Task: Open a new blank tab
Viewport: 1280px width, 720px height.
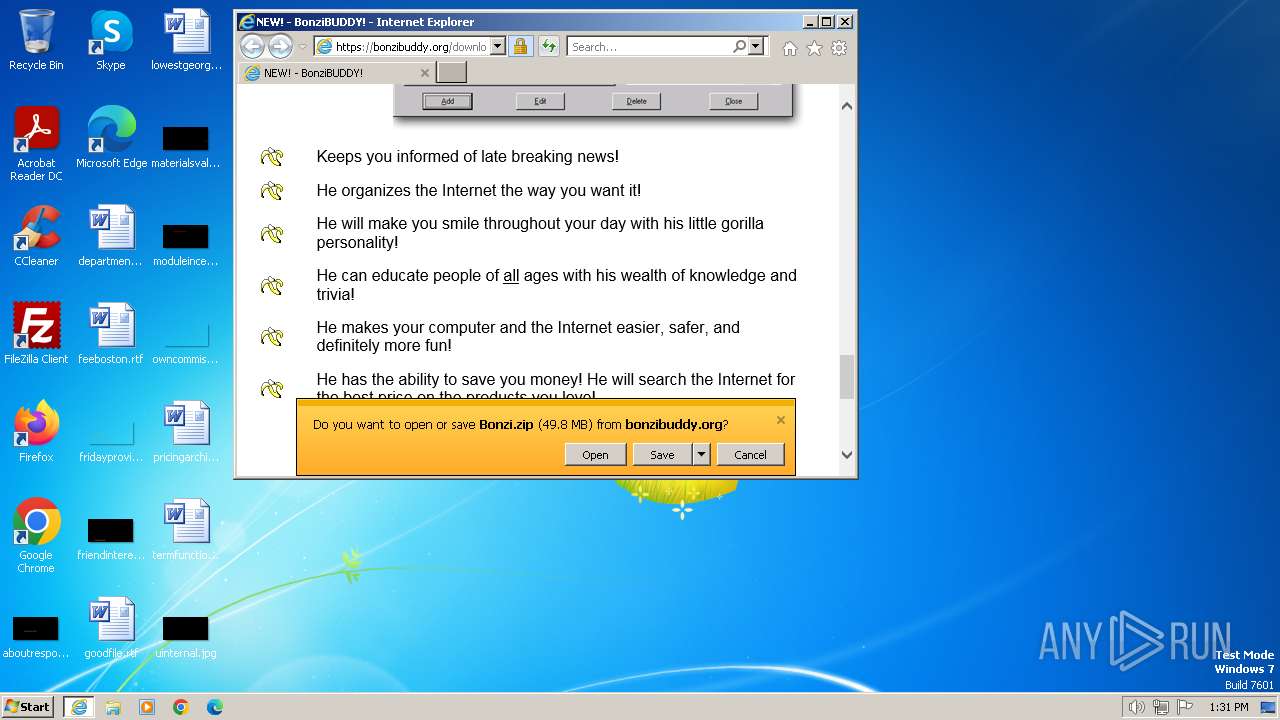Action: coord(452,72)
